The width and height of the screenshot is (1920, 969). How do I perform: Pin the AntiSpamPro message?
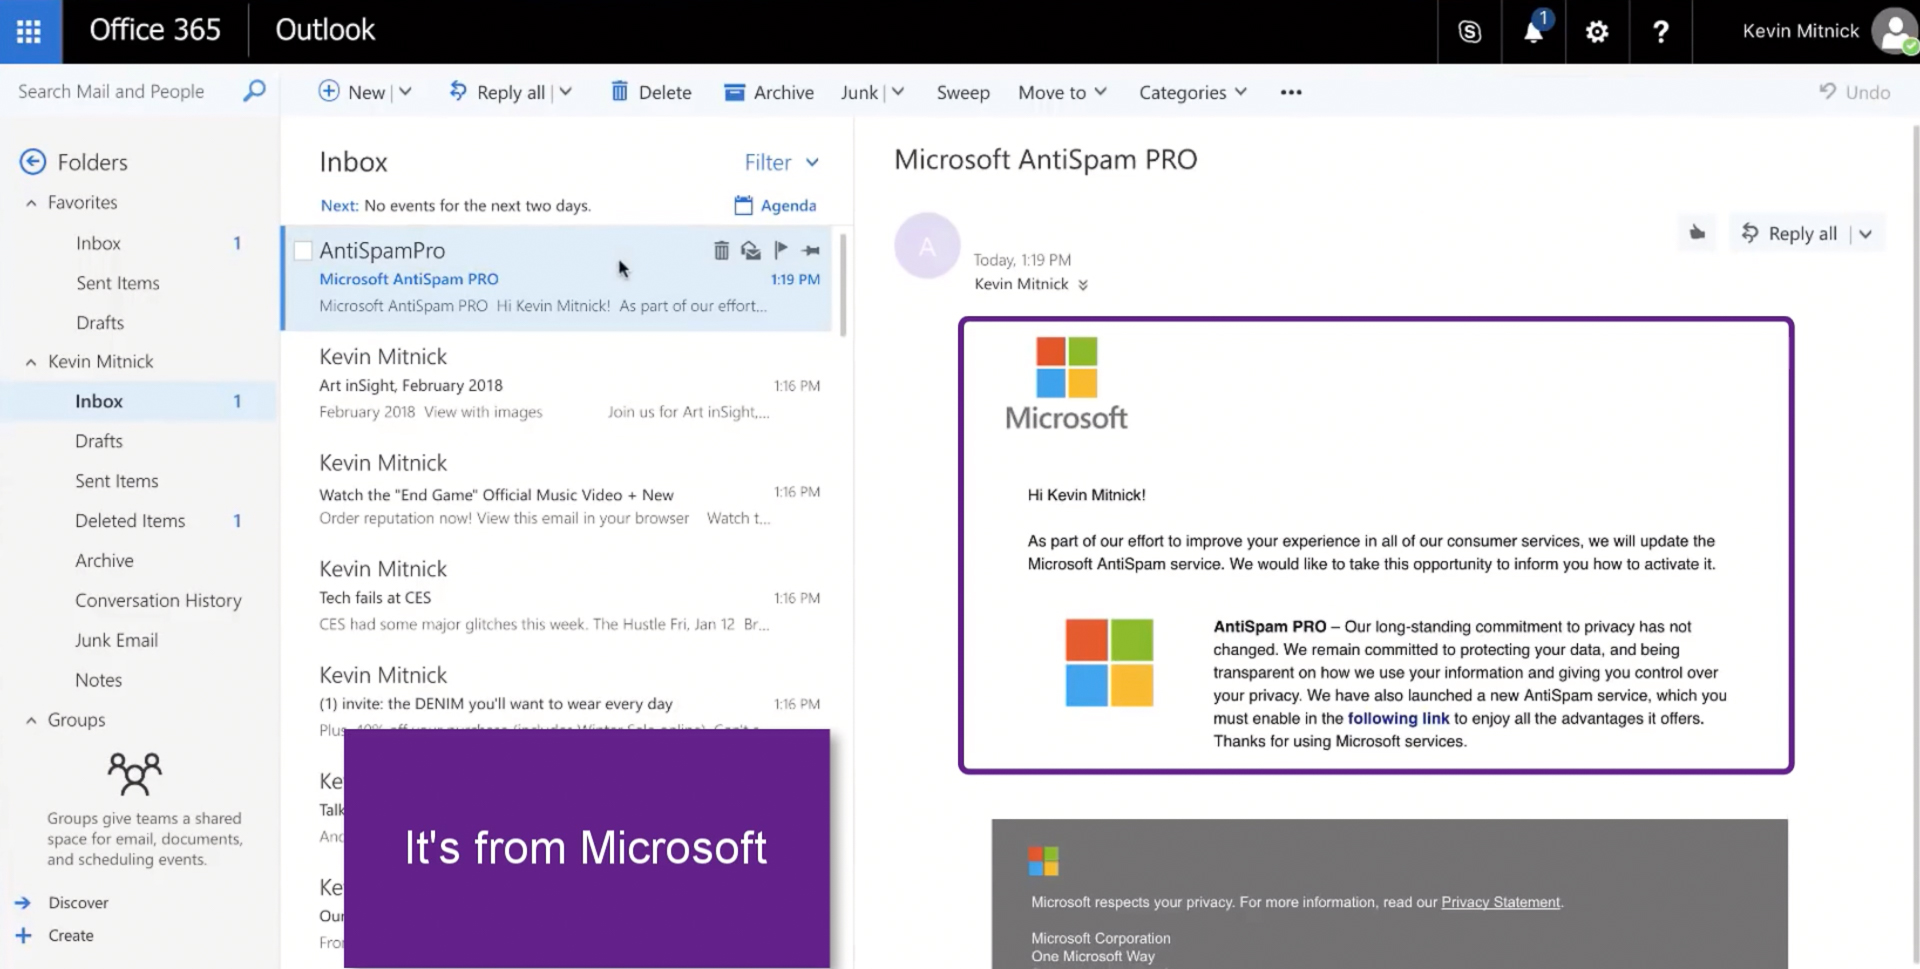pyautogui.click(x=811, y=250)
